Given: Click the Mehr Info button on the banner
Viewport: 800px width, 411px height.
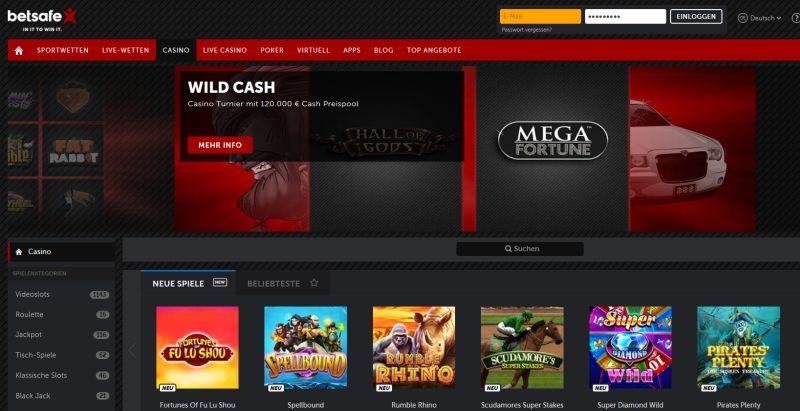Looking at the screenshot, I should (220, 145).
